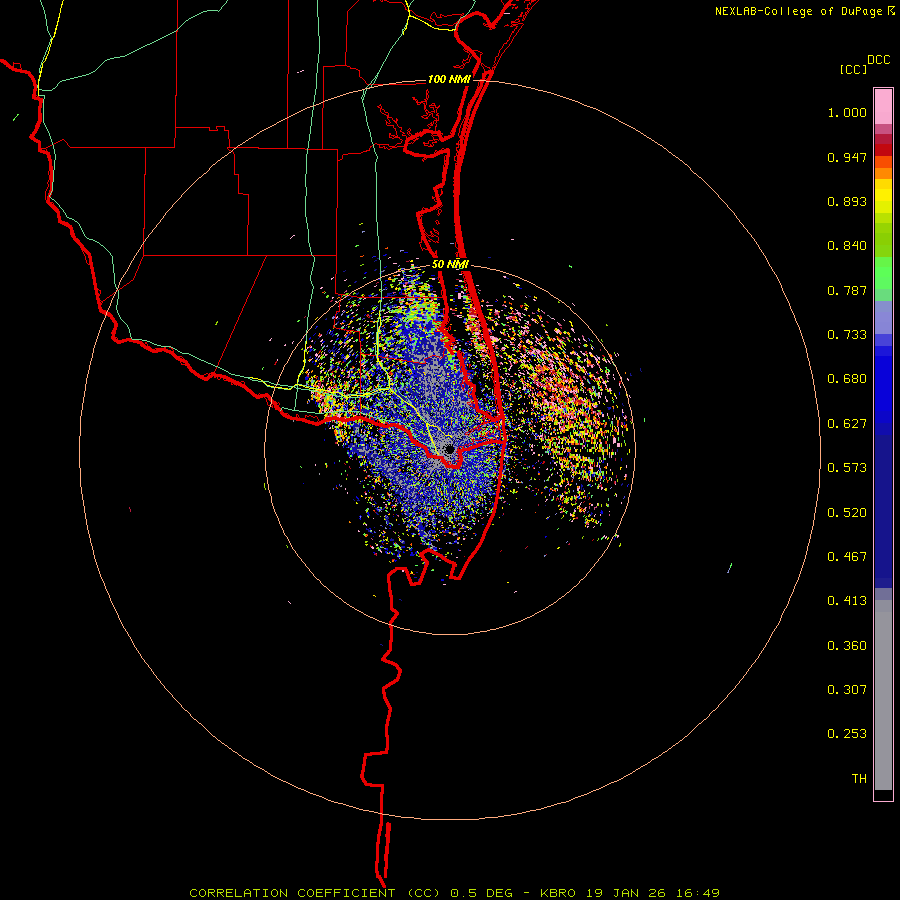The height and width of the screenshot is (900, 900).
Task: Click the 0.627 color scale value
Action: 847,424
